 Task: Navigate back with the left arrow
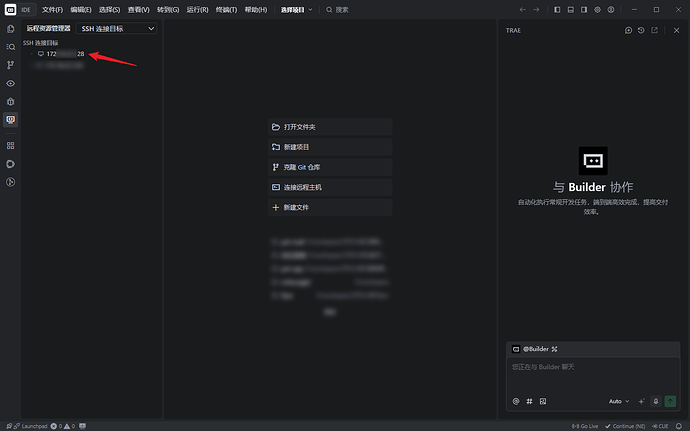(x=523, y=9)
